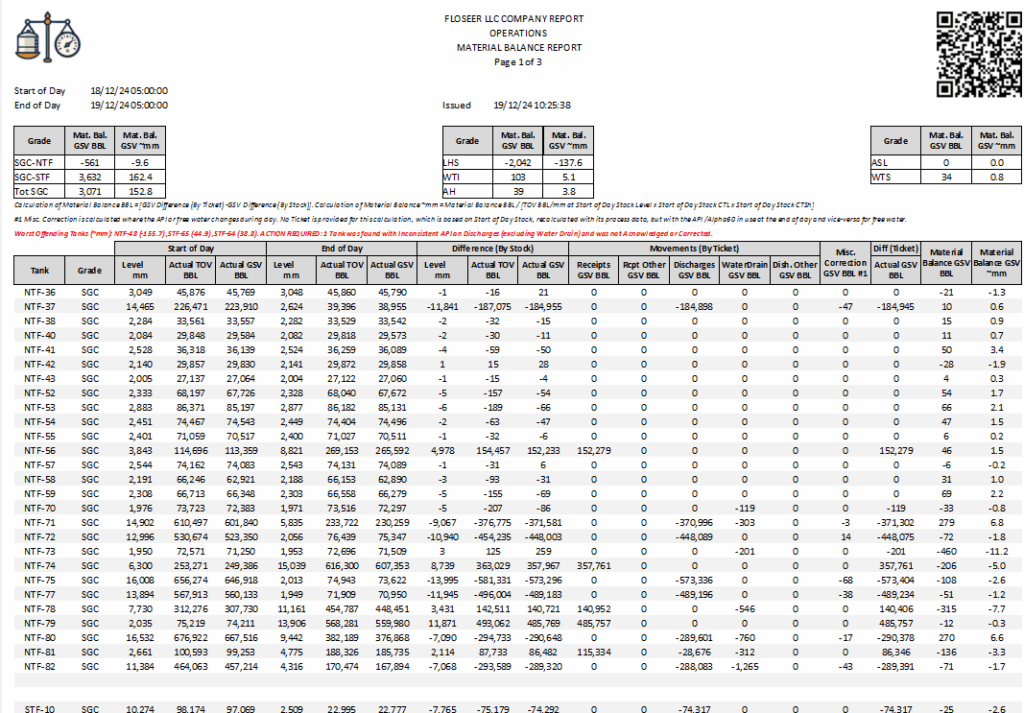The image size is (1024, 713).
Task: Click the STF-10 tank row label
Action: coord(39,707)
